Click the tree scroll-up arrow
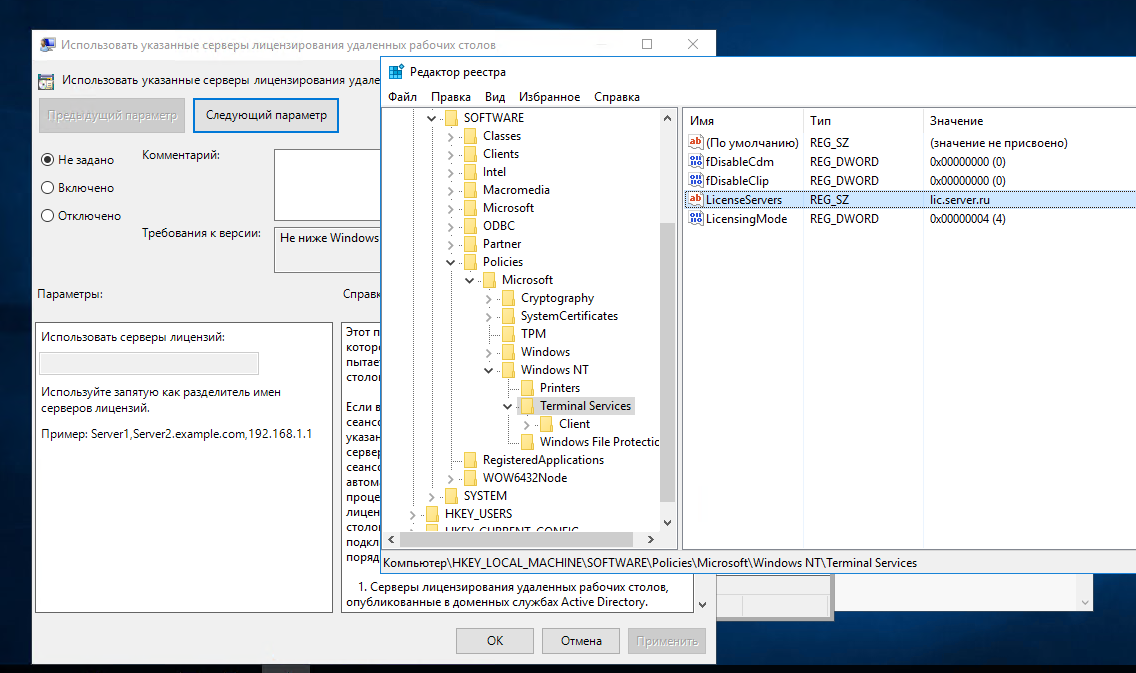This screenshot has width=1136, height=673. [667, 117]
